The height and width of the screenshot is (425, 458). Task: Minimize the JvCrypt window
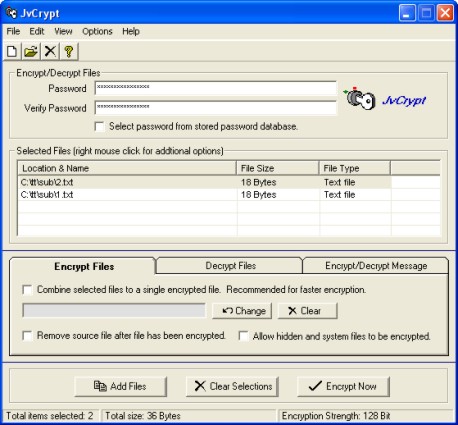point(407,13)
